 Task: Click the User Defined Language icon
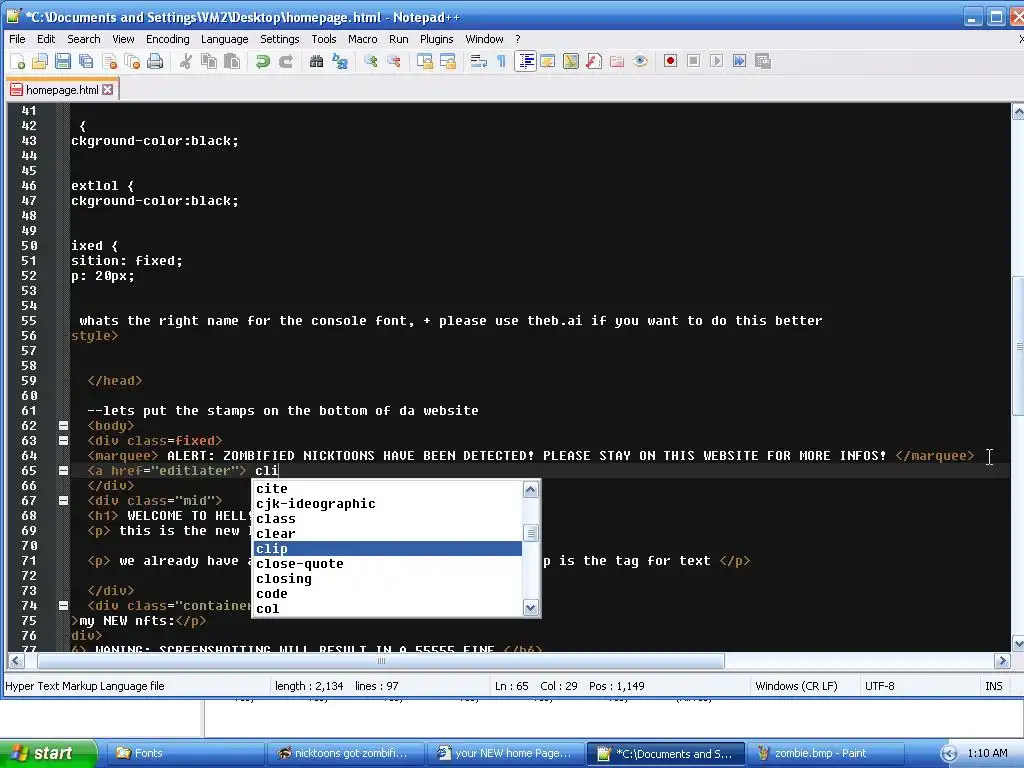click(x=547, y=61)
